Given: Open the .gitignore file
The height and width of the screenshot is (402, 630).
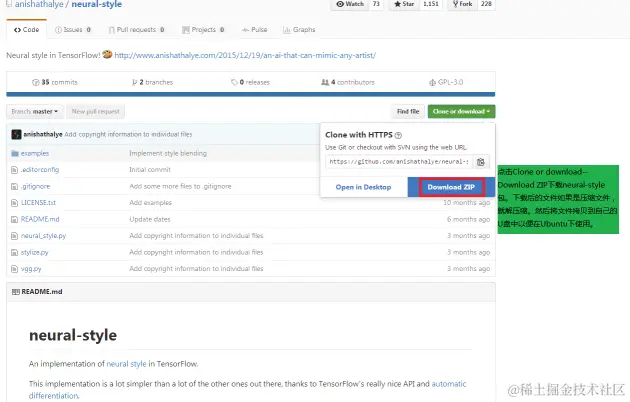Looking at the screenshot, I should pos(35,186).
